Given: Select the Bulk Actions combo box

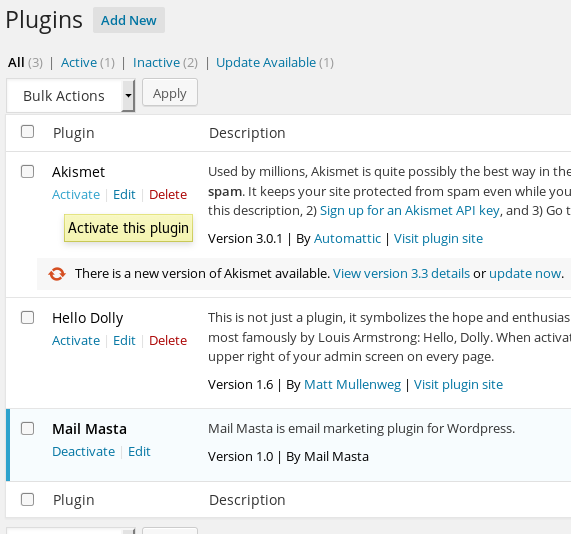Looking at the screenshot, I should (x=71, y=96).
